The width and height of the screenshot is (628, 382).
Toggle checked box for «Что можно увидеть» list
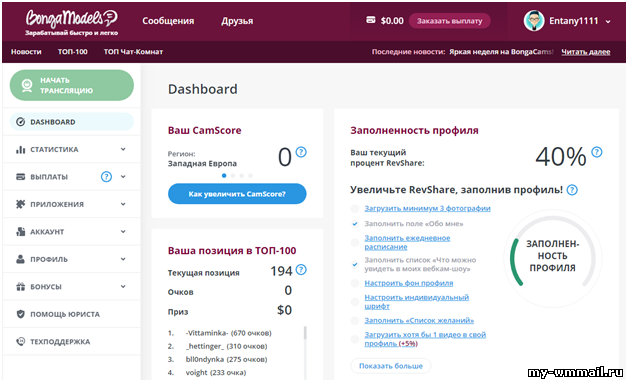click(x=355, y=264)
